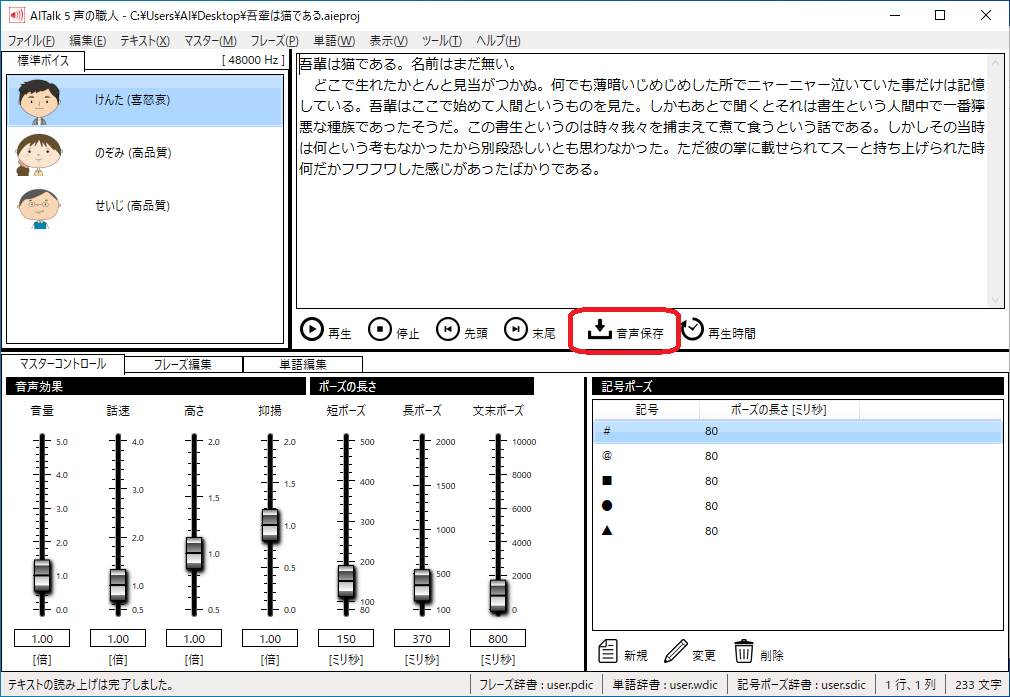Viewport: 1010px width, 697px height.
Task: Click the 再生 play icon
Action: (x=312, y=329)
